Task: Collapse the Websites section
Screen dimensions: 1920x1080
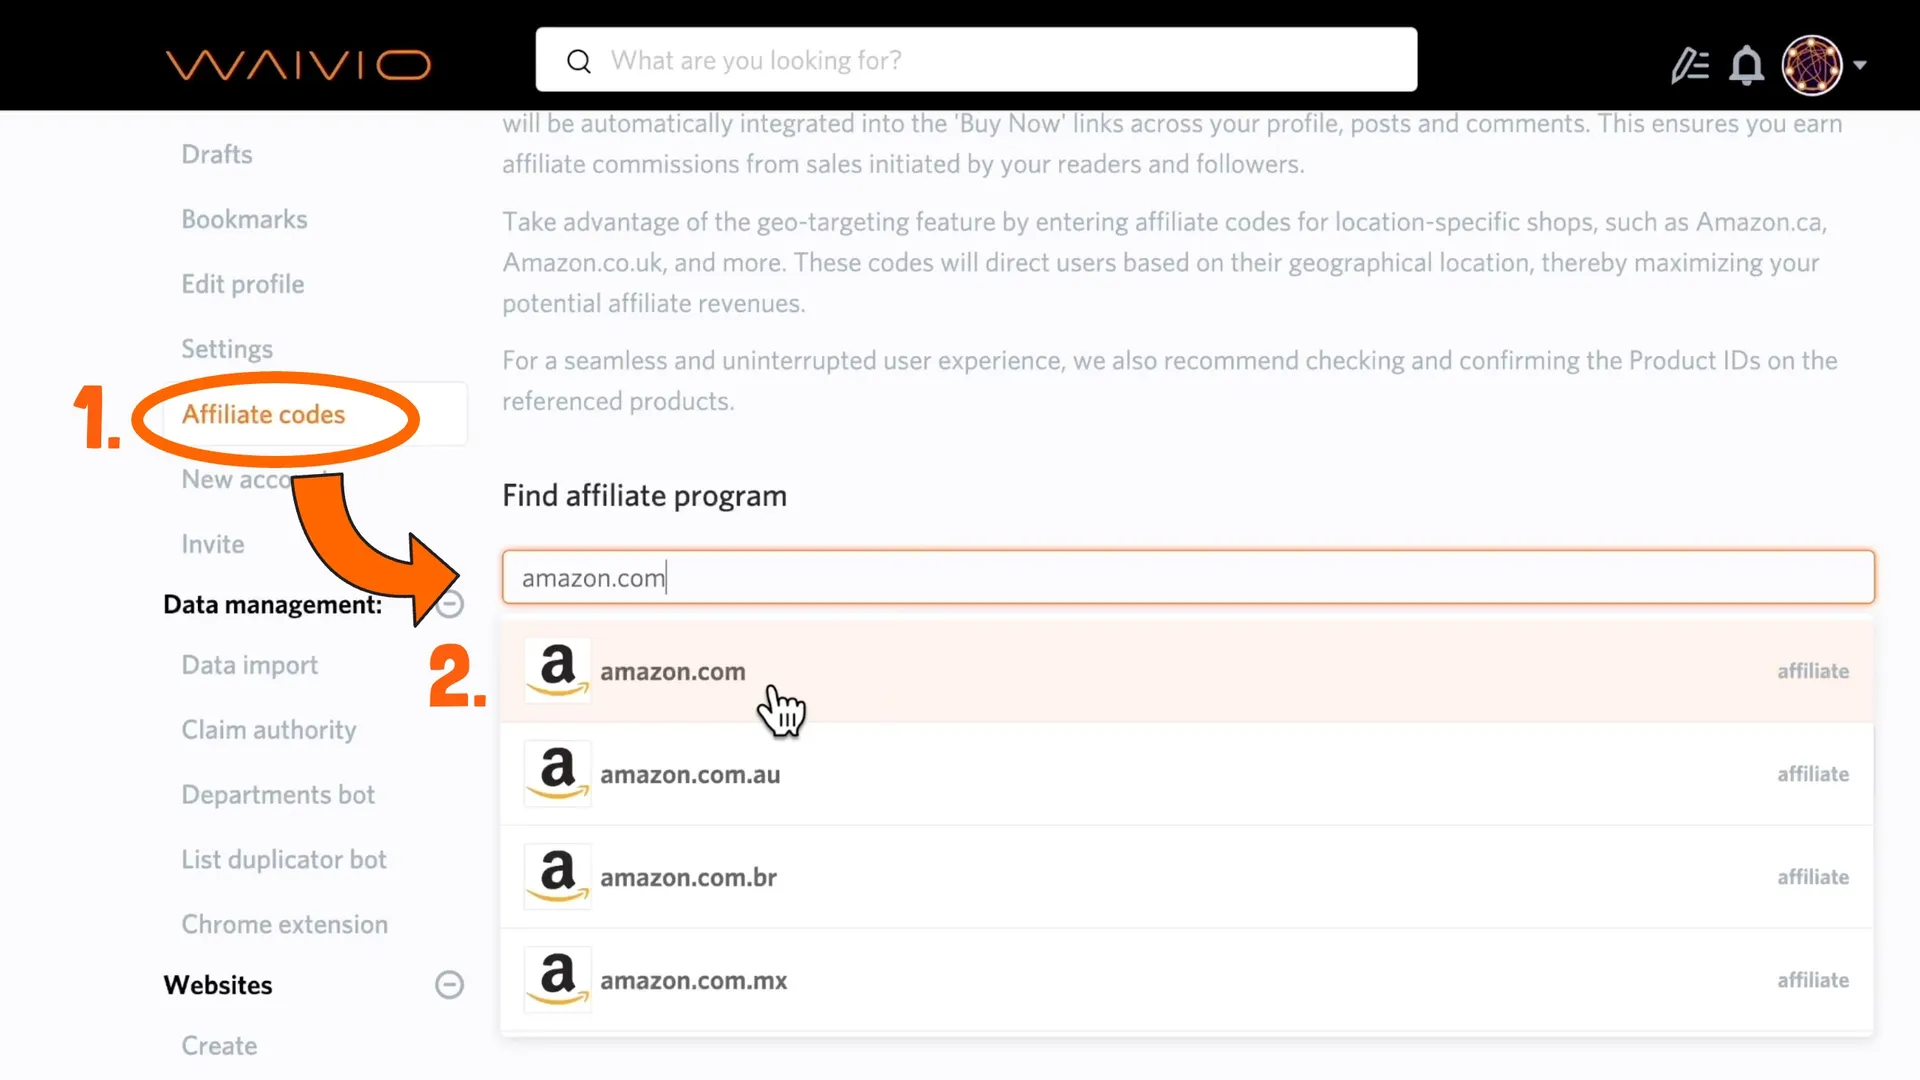Action: [x=450, y=985]
